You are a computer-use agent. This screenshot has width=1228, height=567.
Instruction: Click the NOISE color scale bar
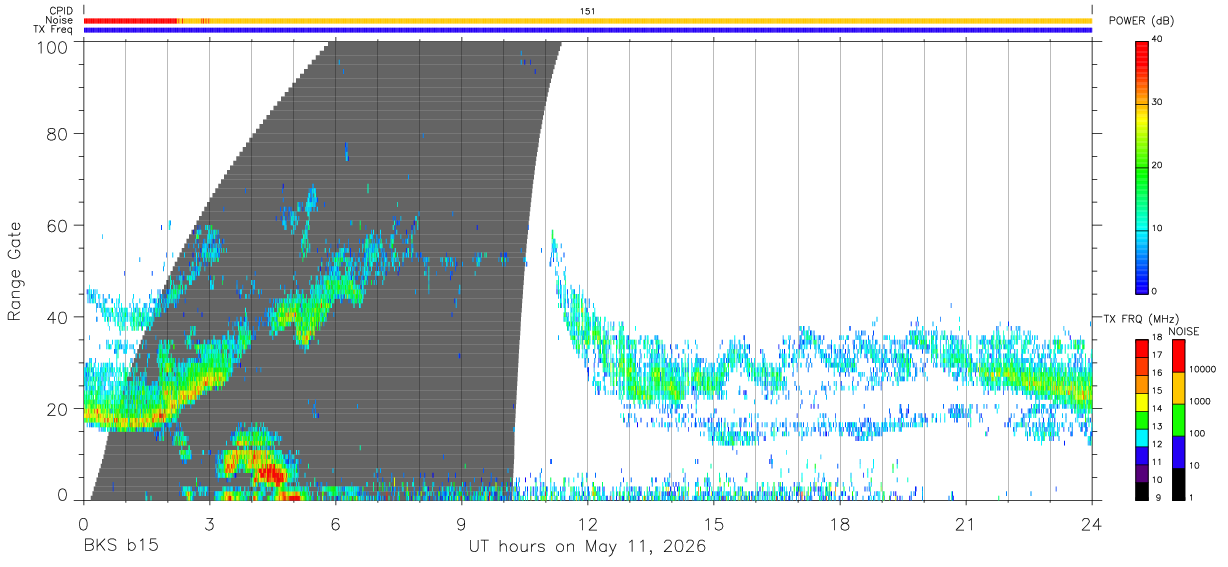1179,419
